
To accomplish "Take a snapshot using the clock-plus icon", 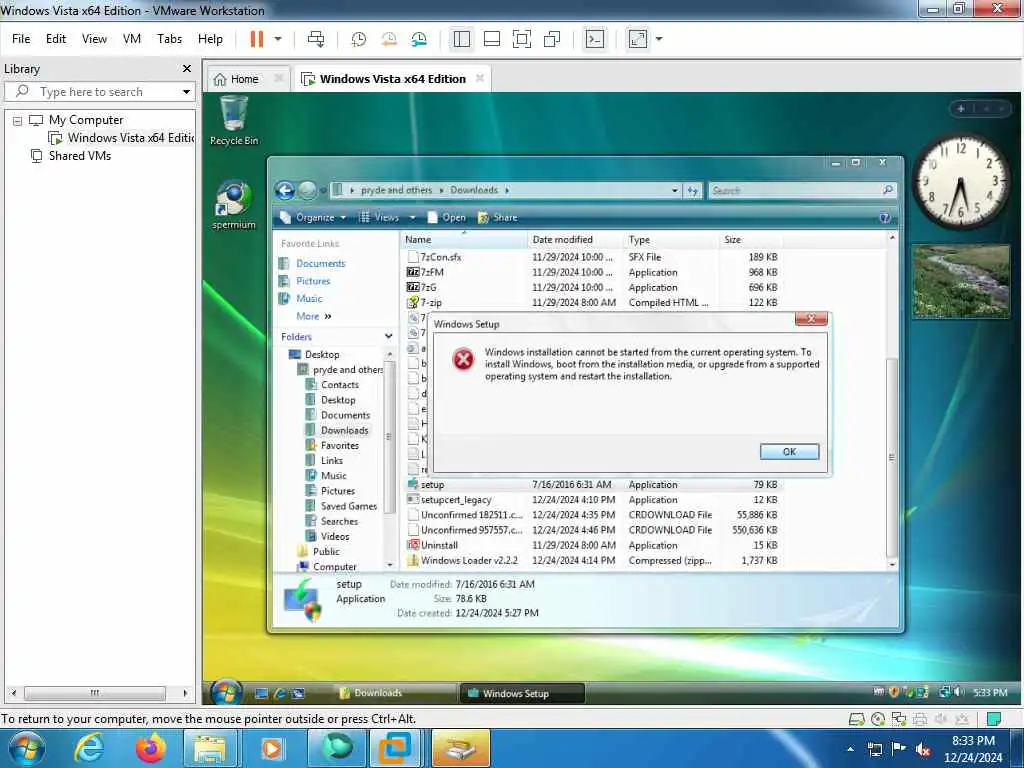I will click(359, 39).
